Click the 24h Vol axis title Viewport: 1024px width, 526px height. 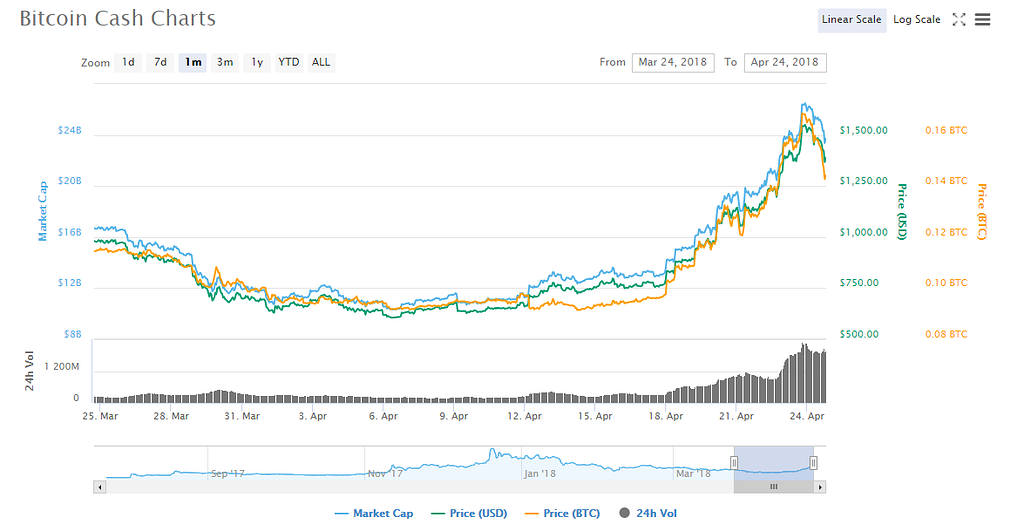[x=29, y=371]
